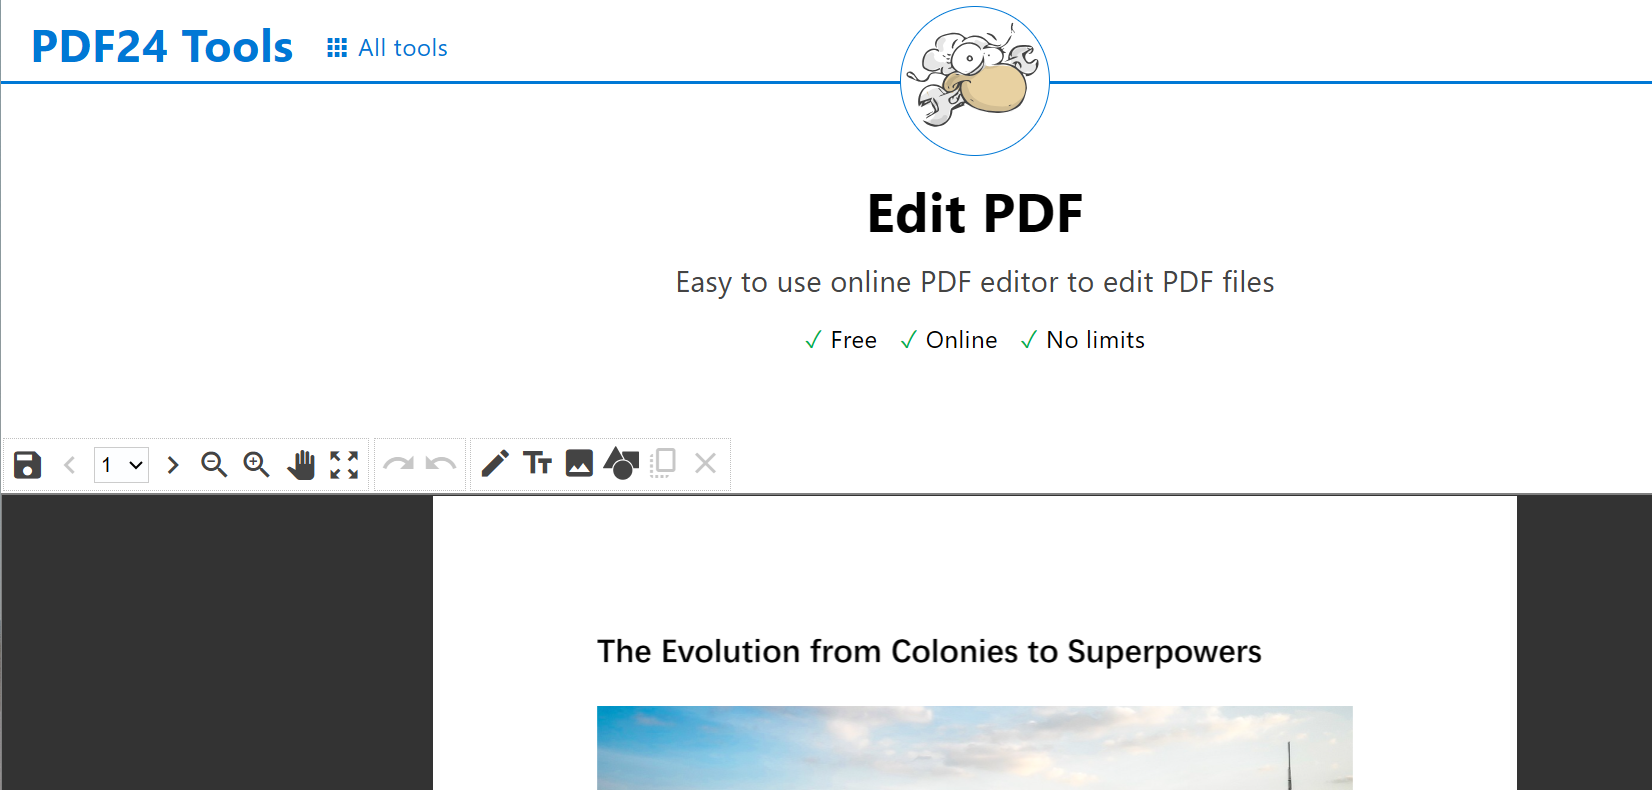Click the delete X toolbar icon
Screen dimensions: 1652x790
pos(705,463)
